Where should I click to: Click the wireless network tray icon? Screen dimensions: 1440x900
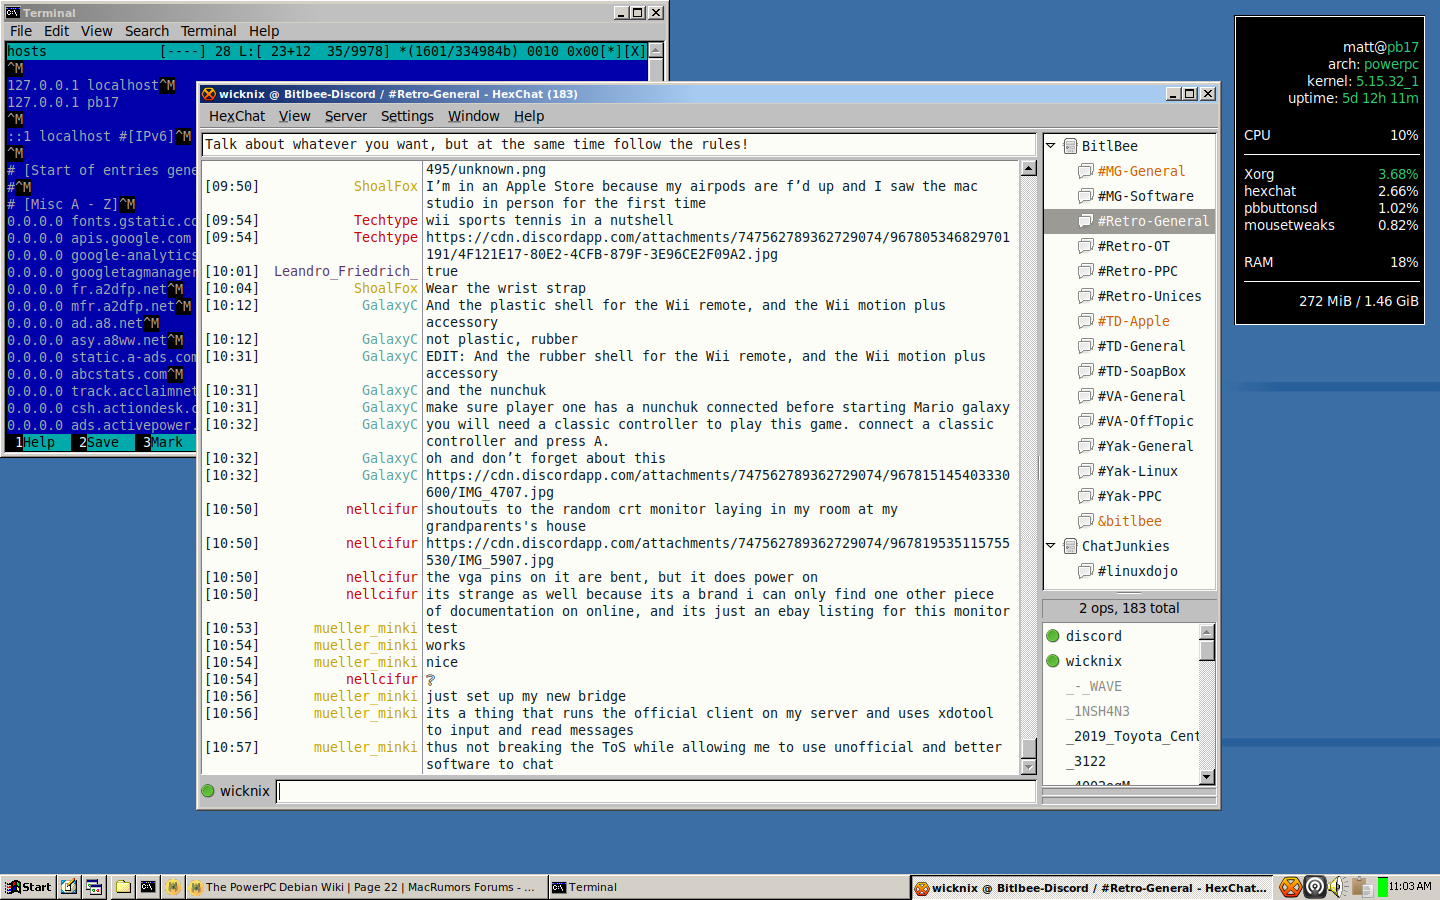pos(1315,887)
